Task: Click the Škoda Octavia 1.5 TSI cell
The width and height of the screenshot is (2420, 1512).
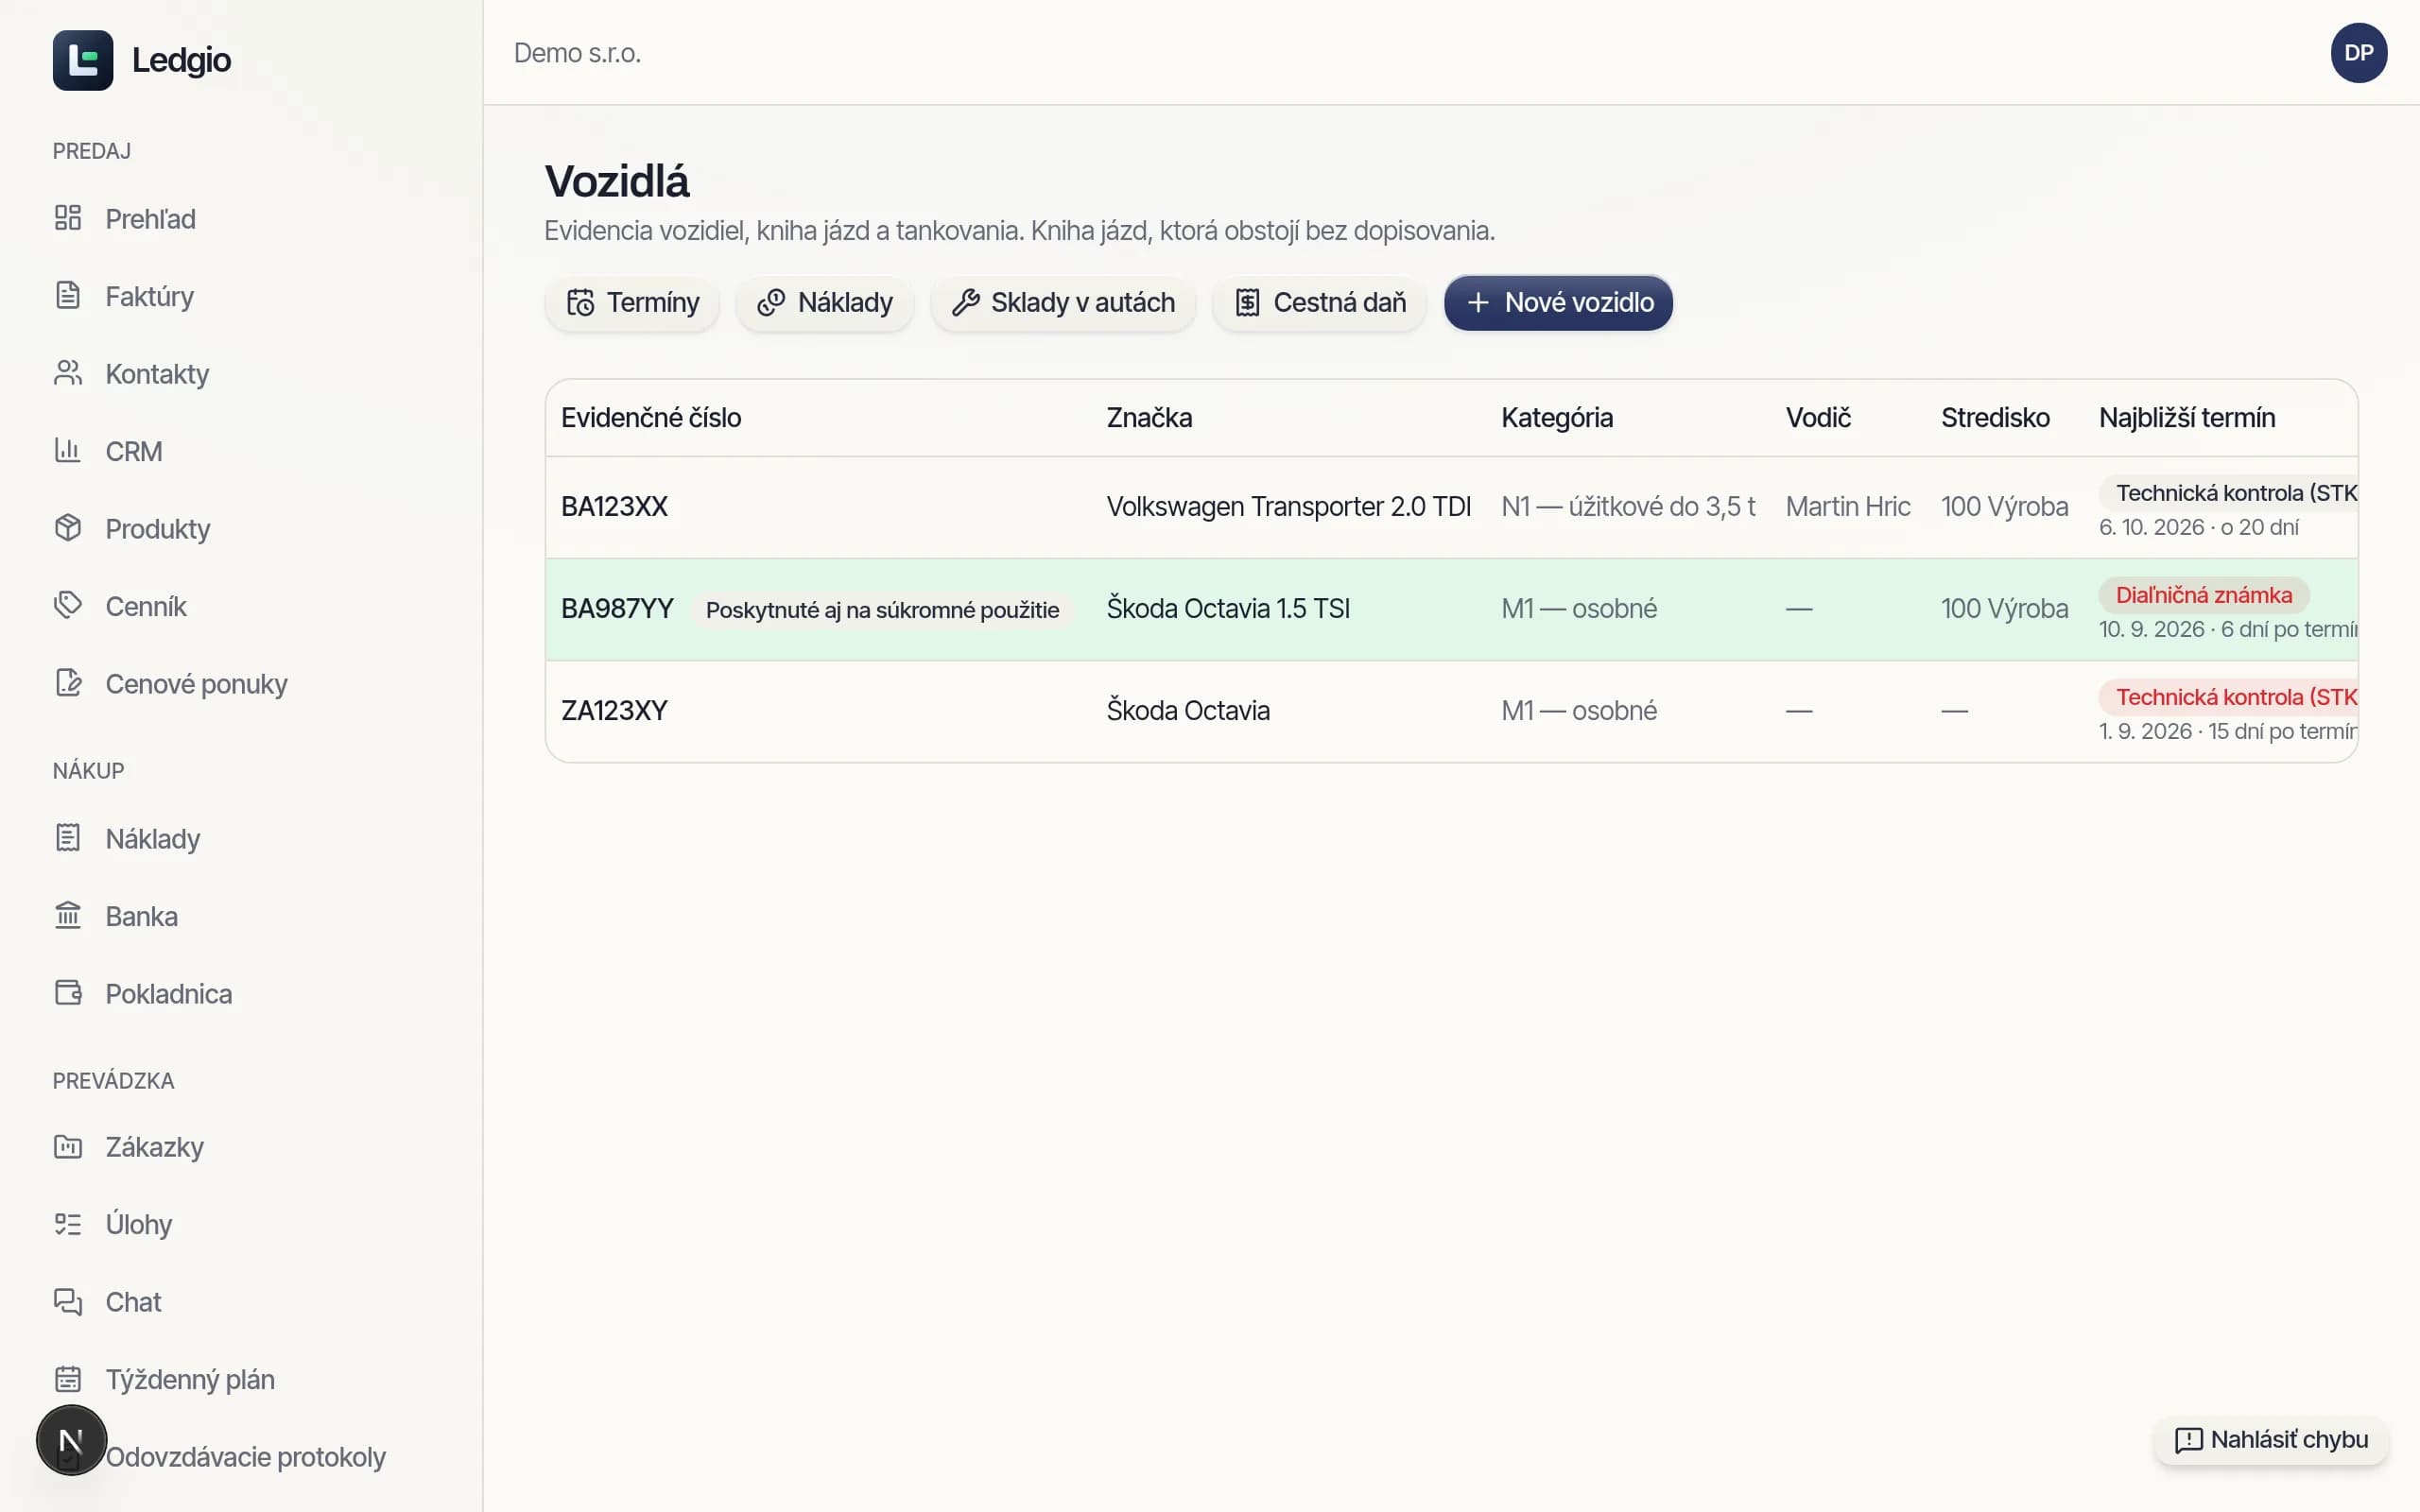Action: [x=1228, y=609]
